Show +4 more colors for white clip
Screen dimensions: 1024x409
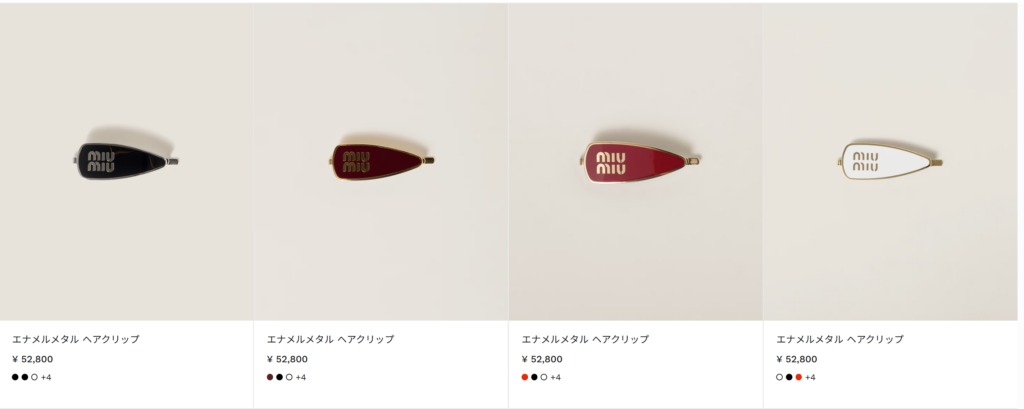click(810, 377)
